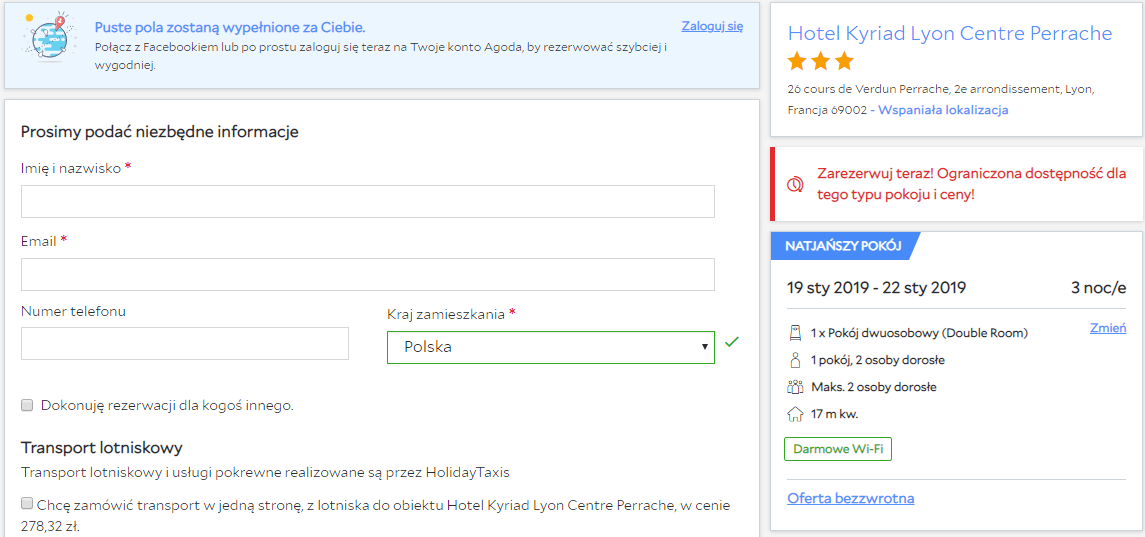Click the group icon beside Maks. 2 osoby
The width and height of the screenshot is (1145, 537).
coord(795,387)
